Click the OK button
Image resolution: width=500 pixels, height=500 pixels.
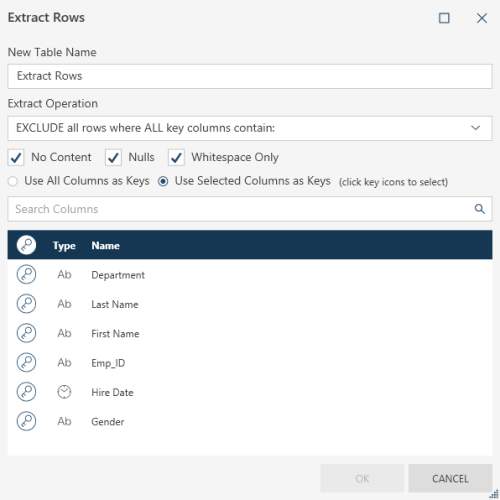(362, 478)
